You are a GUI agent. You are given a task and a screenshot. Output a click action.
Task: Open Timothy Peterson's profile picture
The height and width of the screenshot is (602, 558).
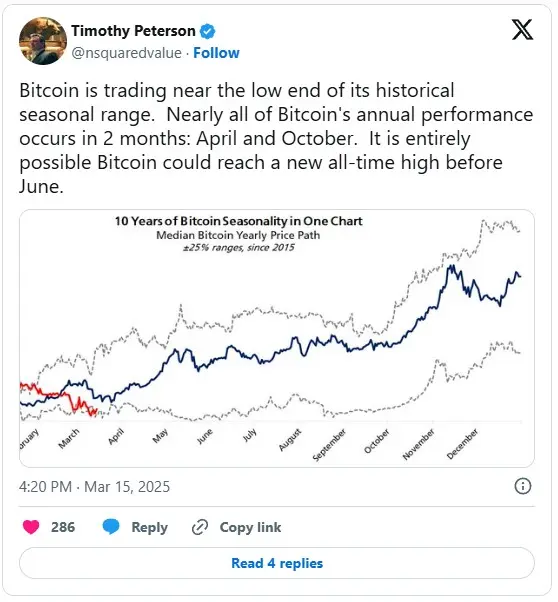click(x=43, y=41)
